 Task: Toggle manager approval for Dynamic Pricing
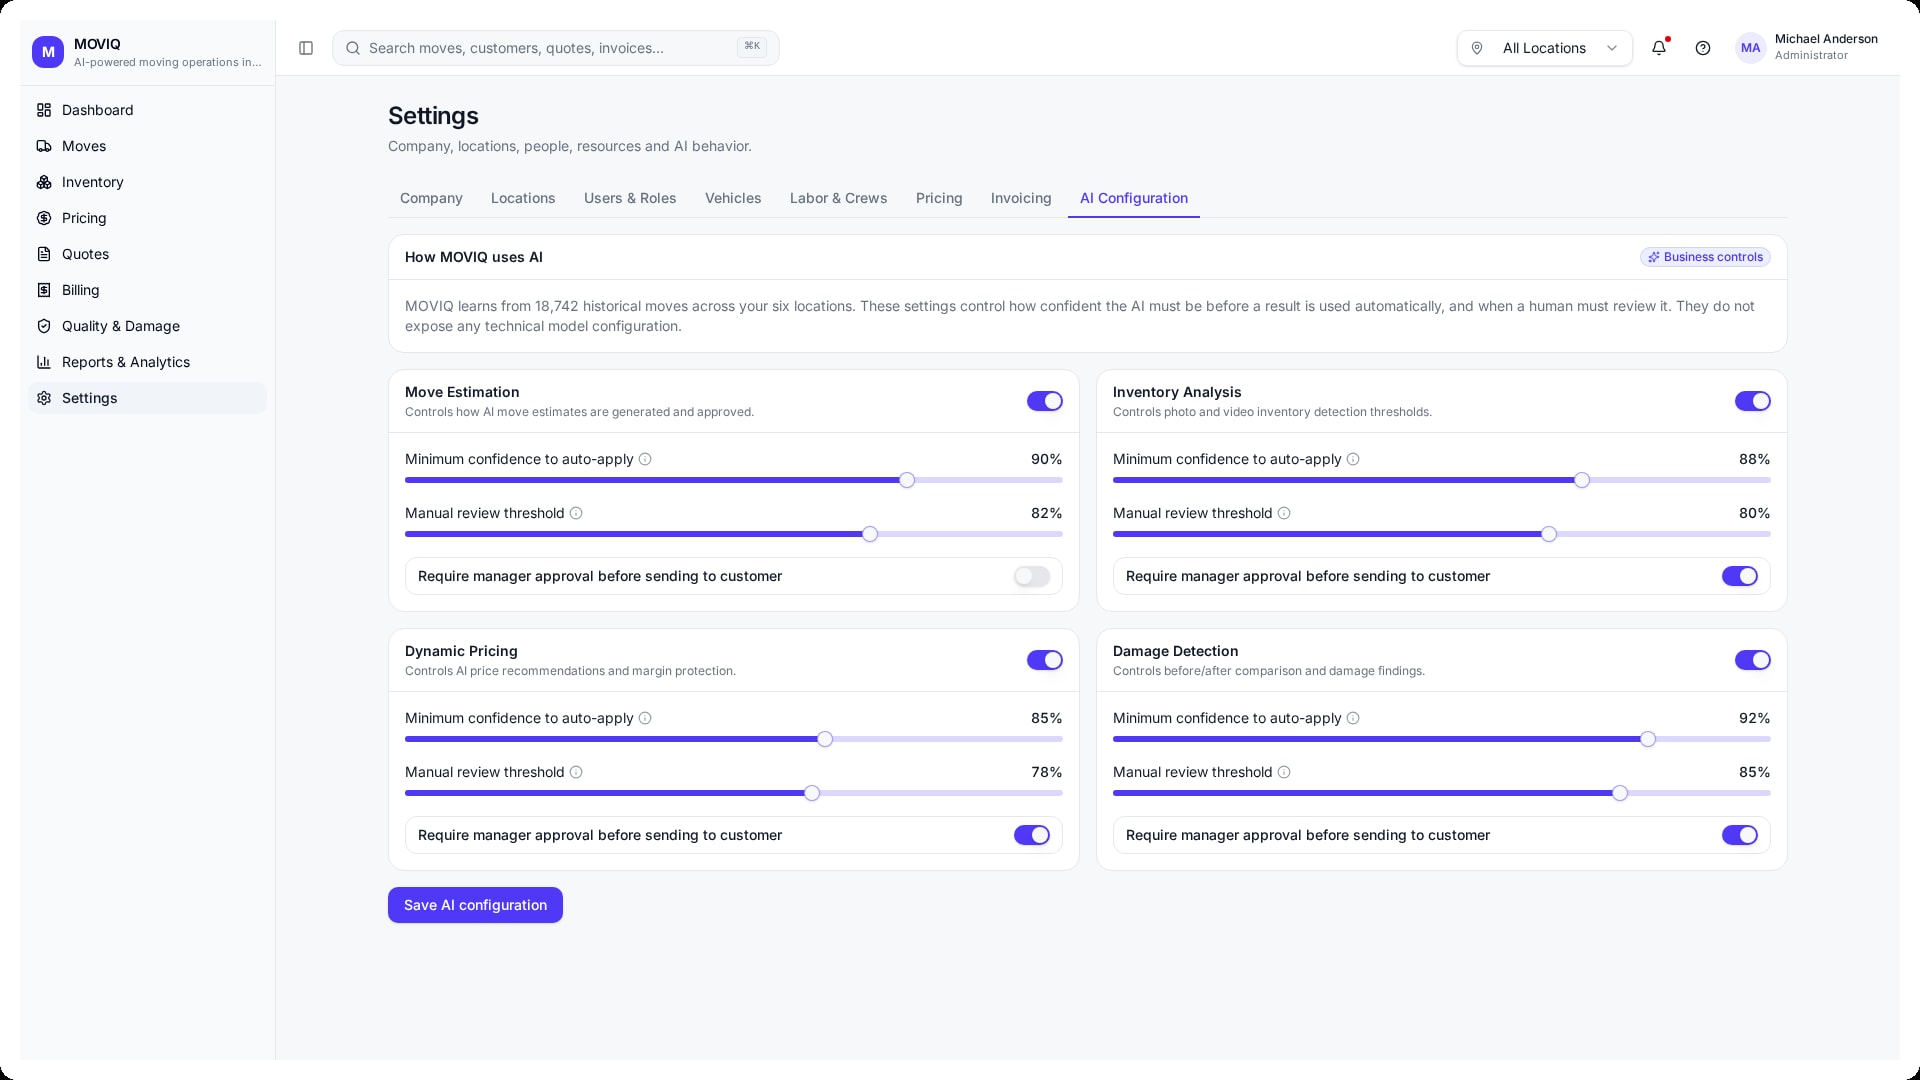click(x=1032, y=835)
